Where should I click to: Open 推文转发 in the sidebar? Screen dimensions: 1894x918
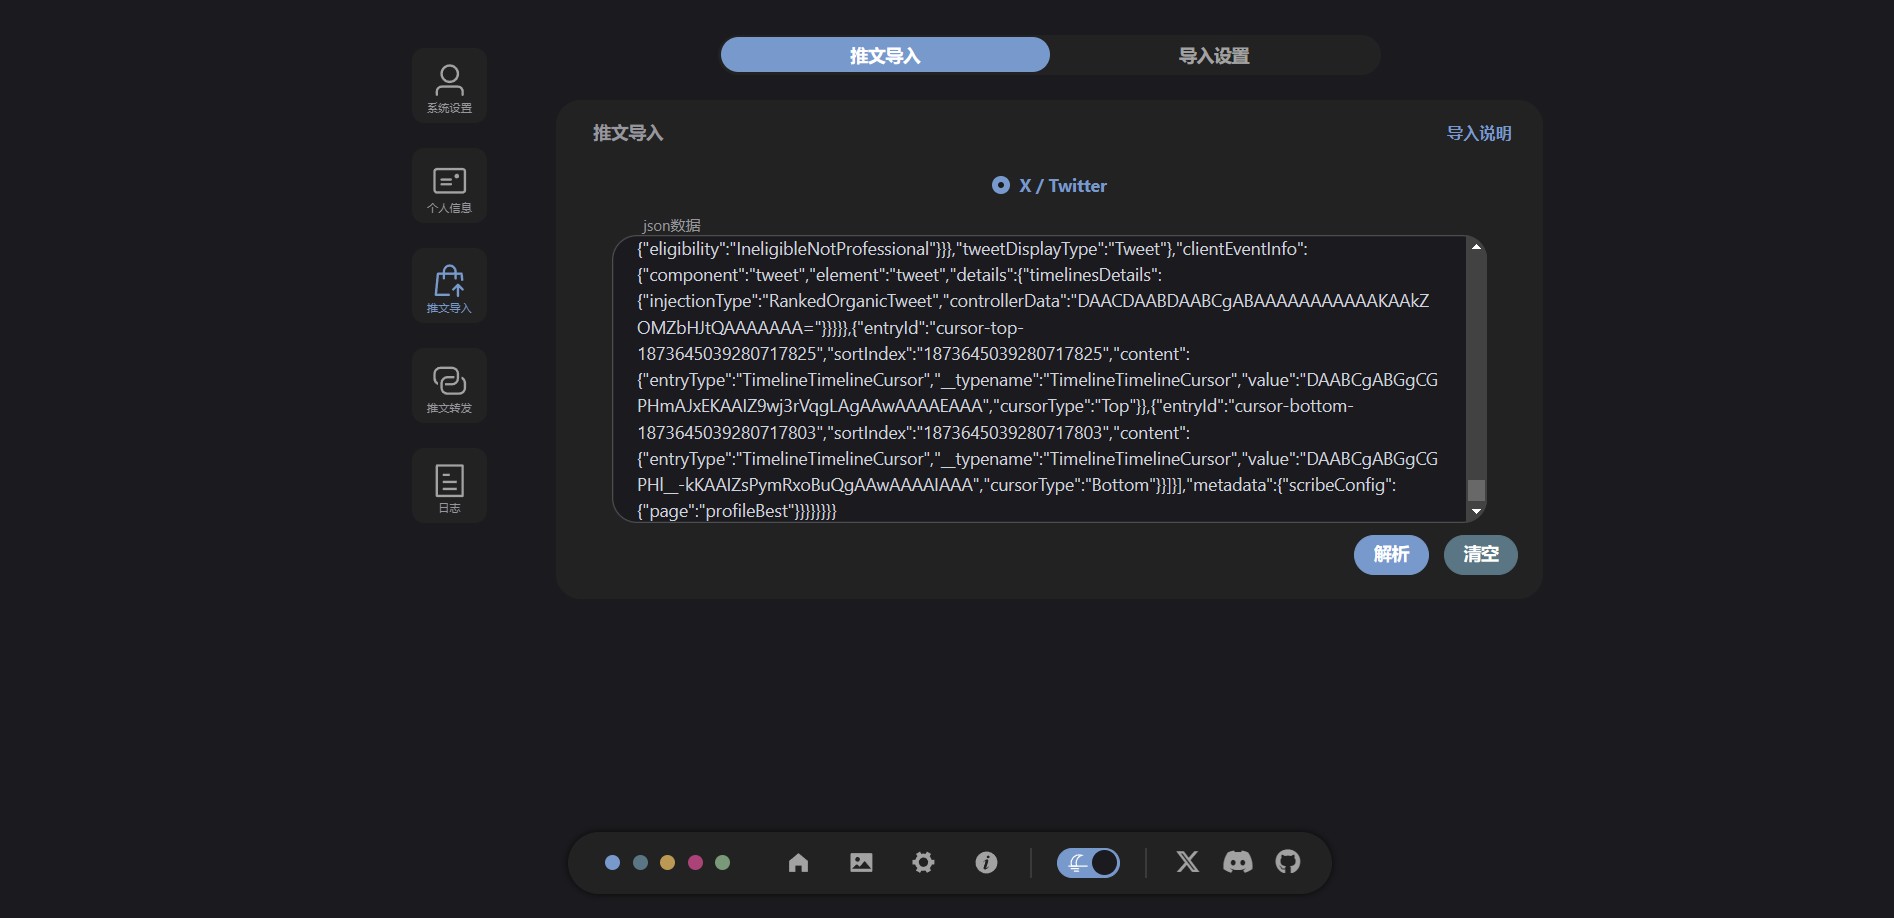click(449, 387)
